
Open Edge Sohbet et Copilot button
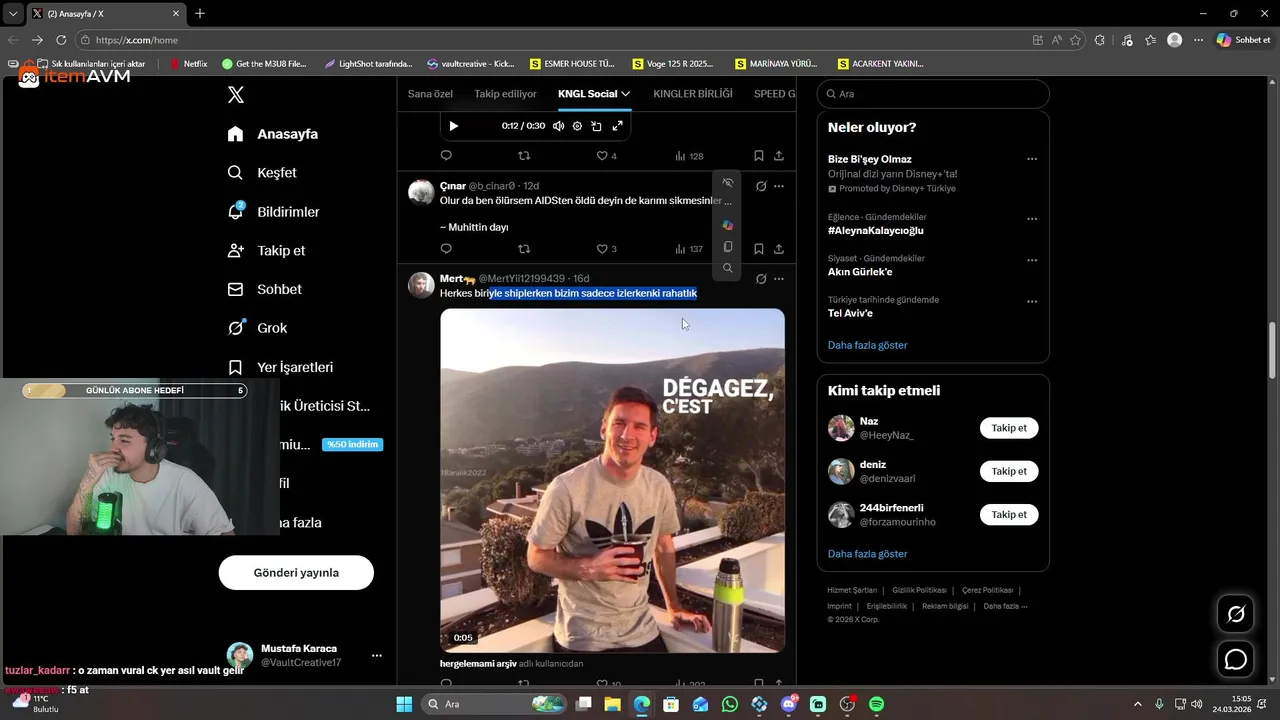[x=1243, y=40]
